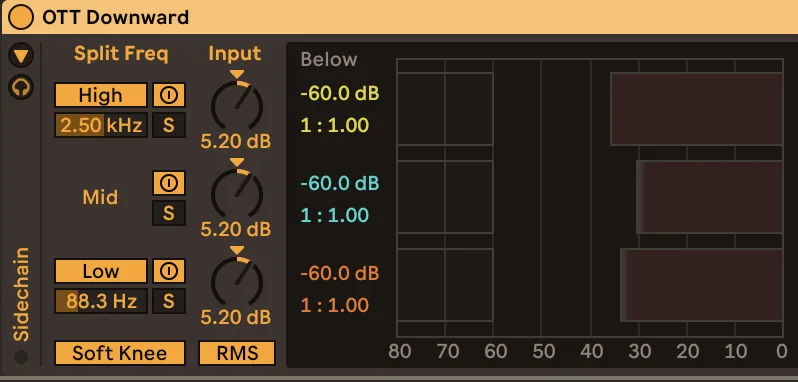Click the High band above-threshold block in the display
798x382 pixels.
(697, 109)
